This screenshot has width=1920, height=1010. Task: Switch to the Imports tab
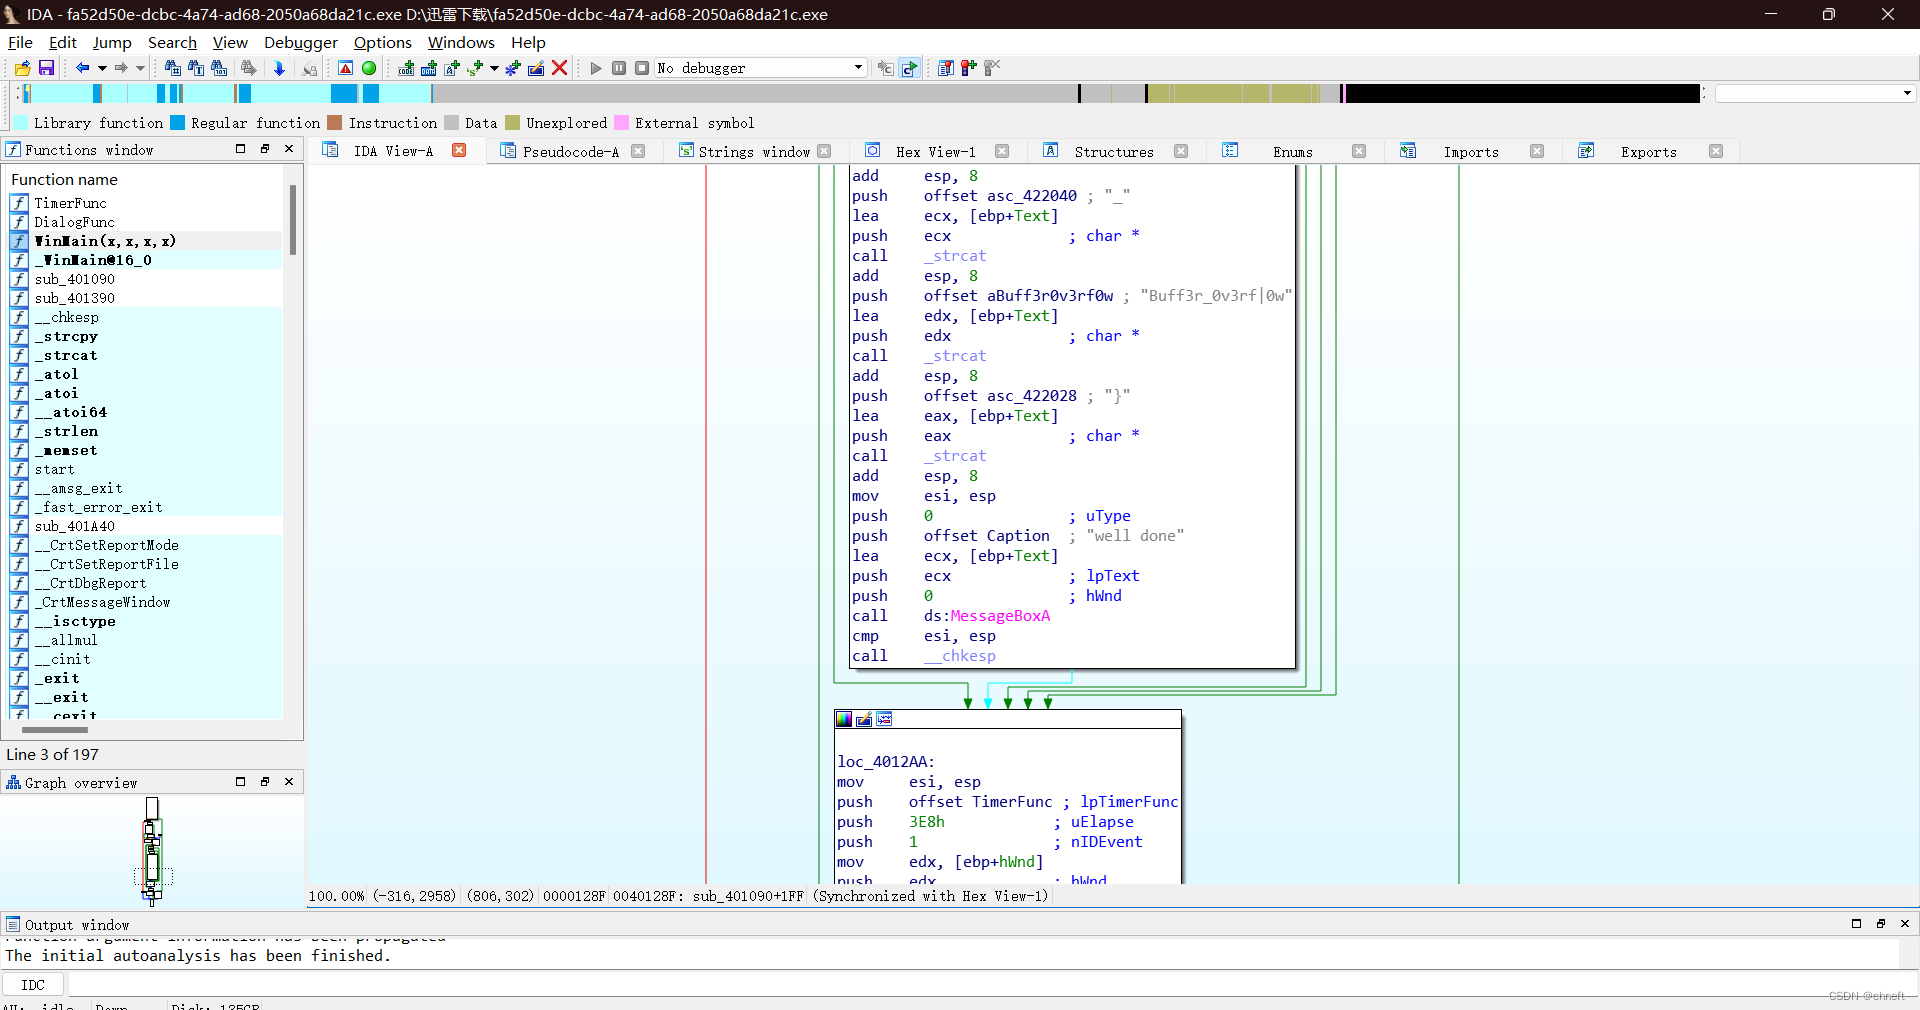(1471, 151)
